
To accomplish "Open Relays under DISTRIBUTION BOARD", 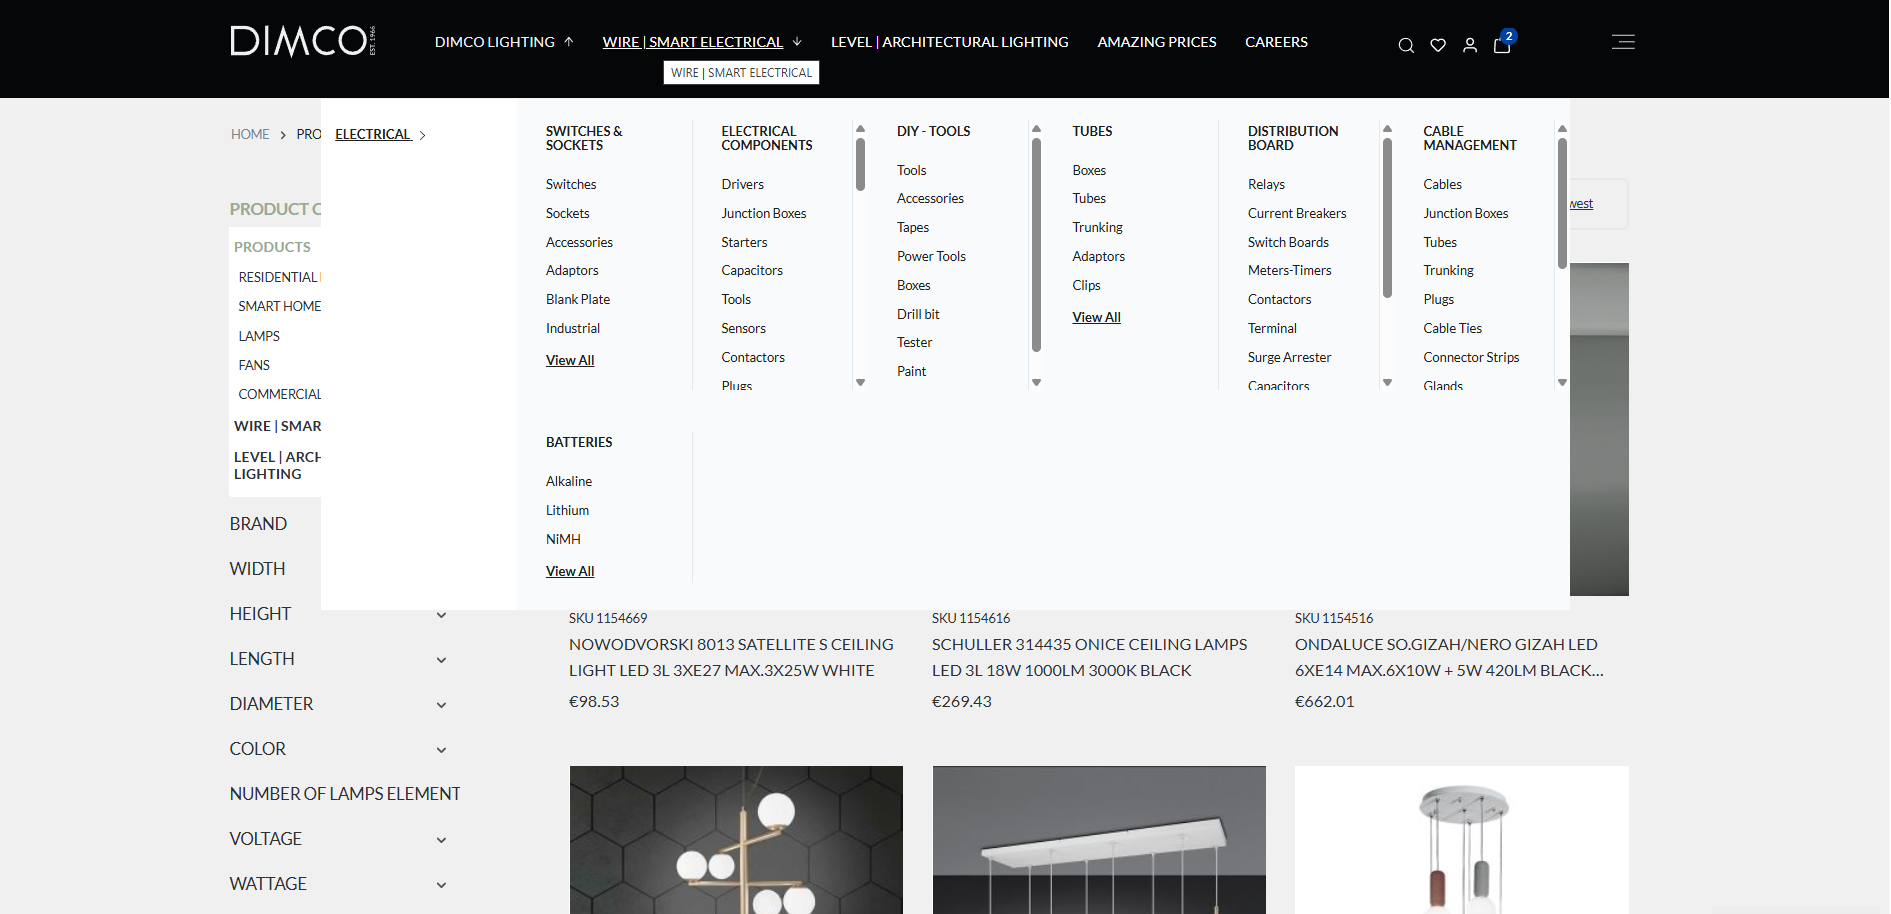I will tap(1266, 184).
